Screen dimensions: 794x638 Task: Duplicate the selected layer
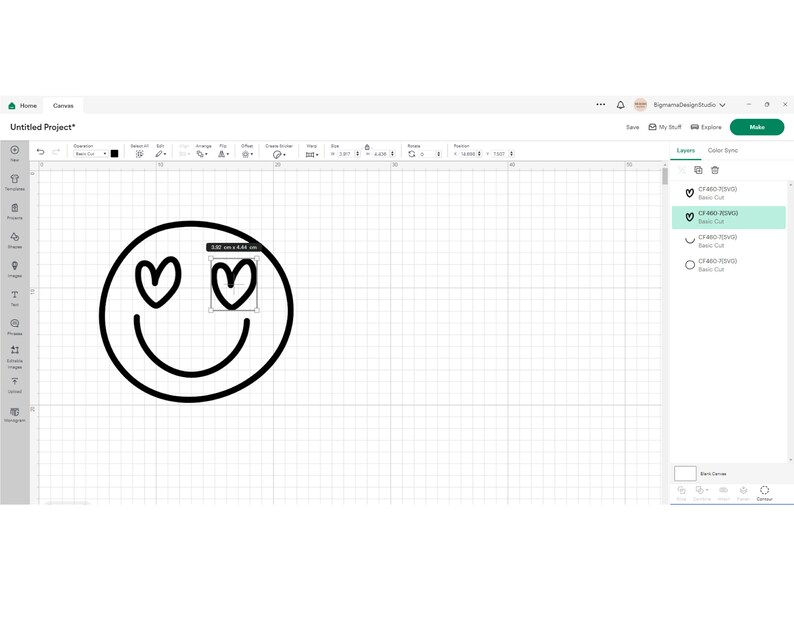pos(698,170)
